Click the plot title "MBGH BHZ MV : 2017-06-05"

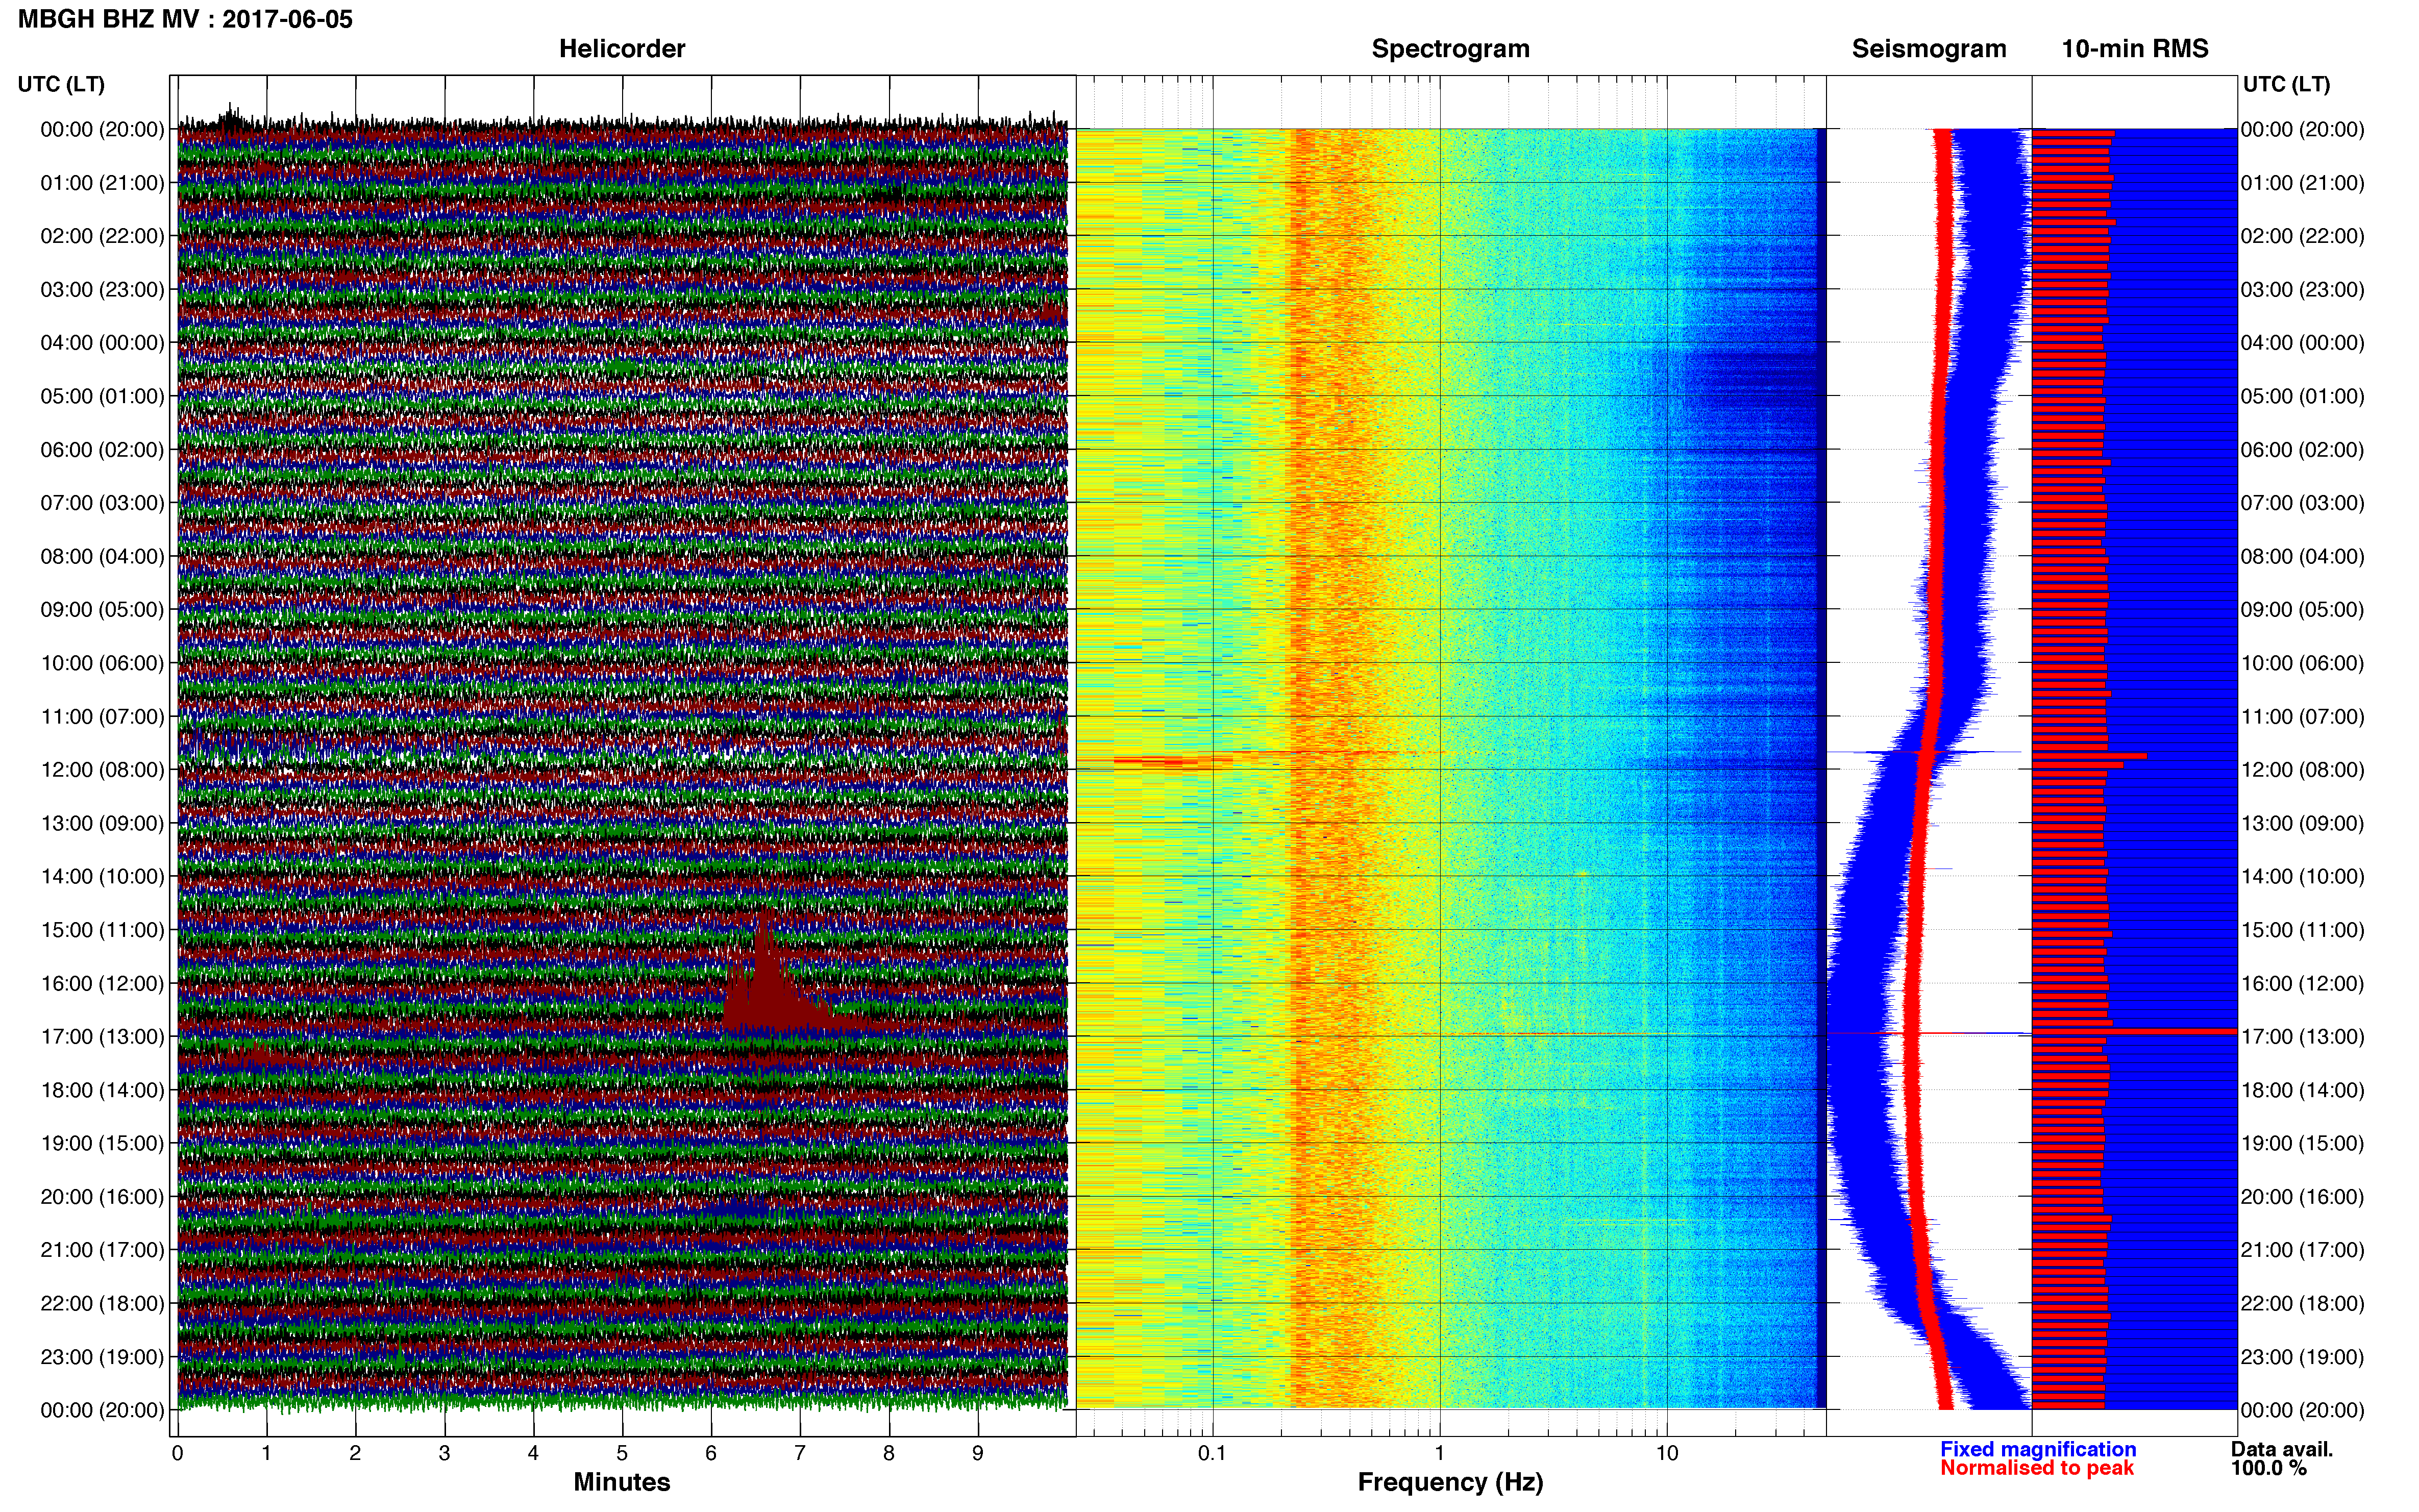click(185, 19)
